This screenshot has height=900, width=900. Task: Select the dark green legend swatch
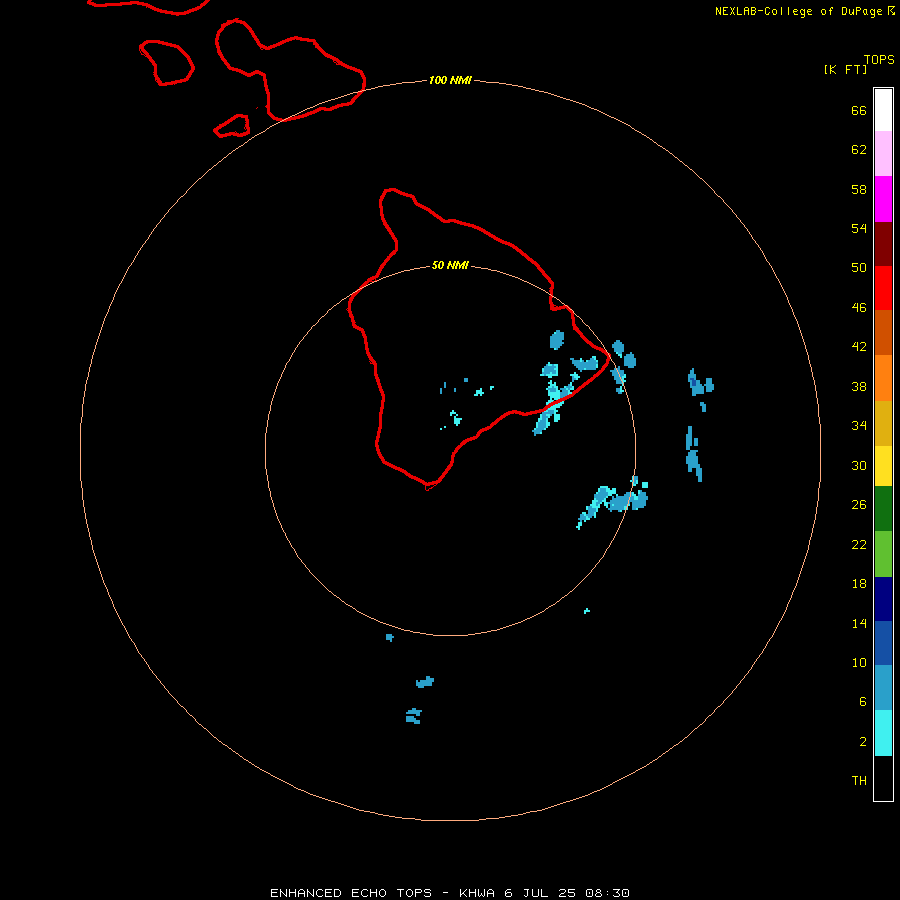(x=883, y=509)
